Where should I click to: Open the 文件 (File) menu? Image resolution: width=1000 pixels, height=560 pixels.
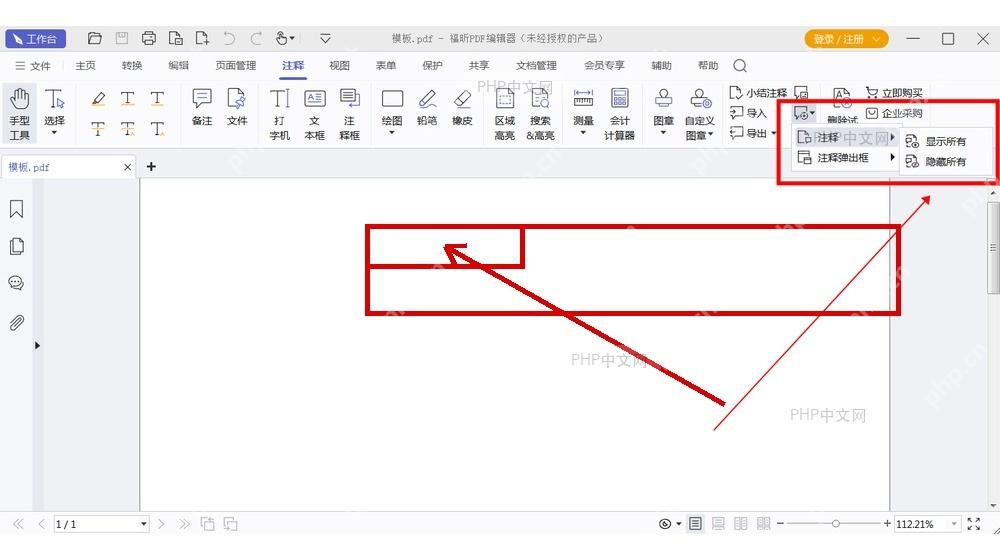coord(33,66)
